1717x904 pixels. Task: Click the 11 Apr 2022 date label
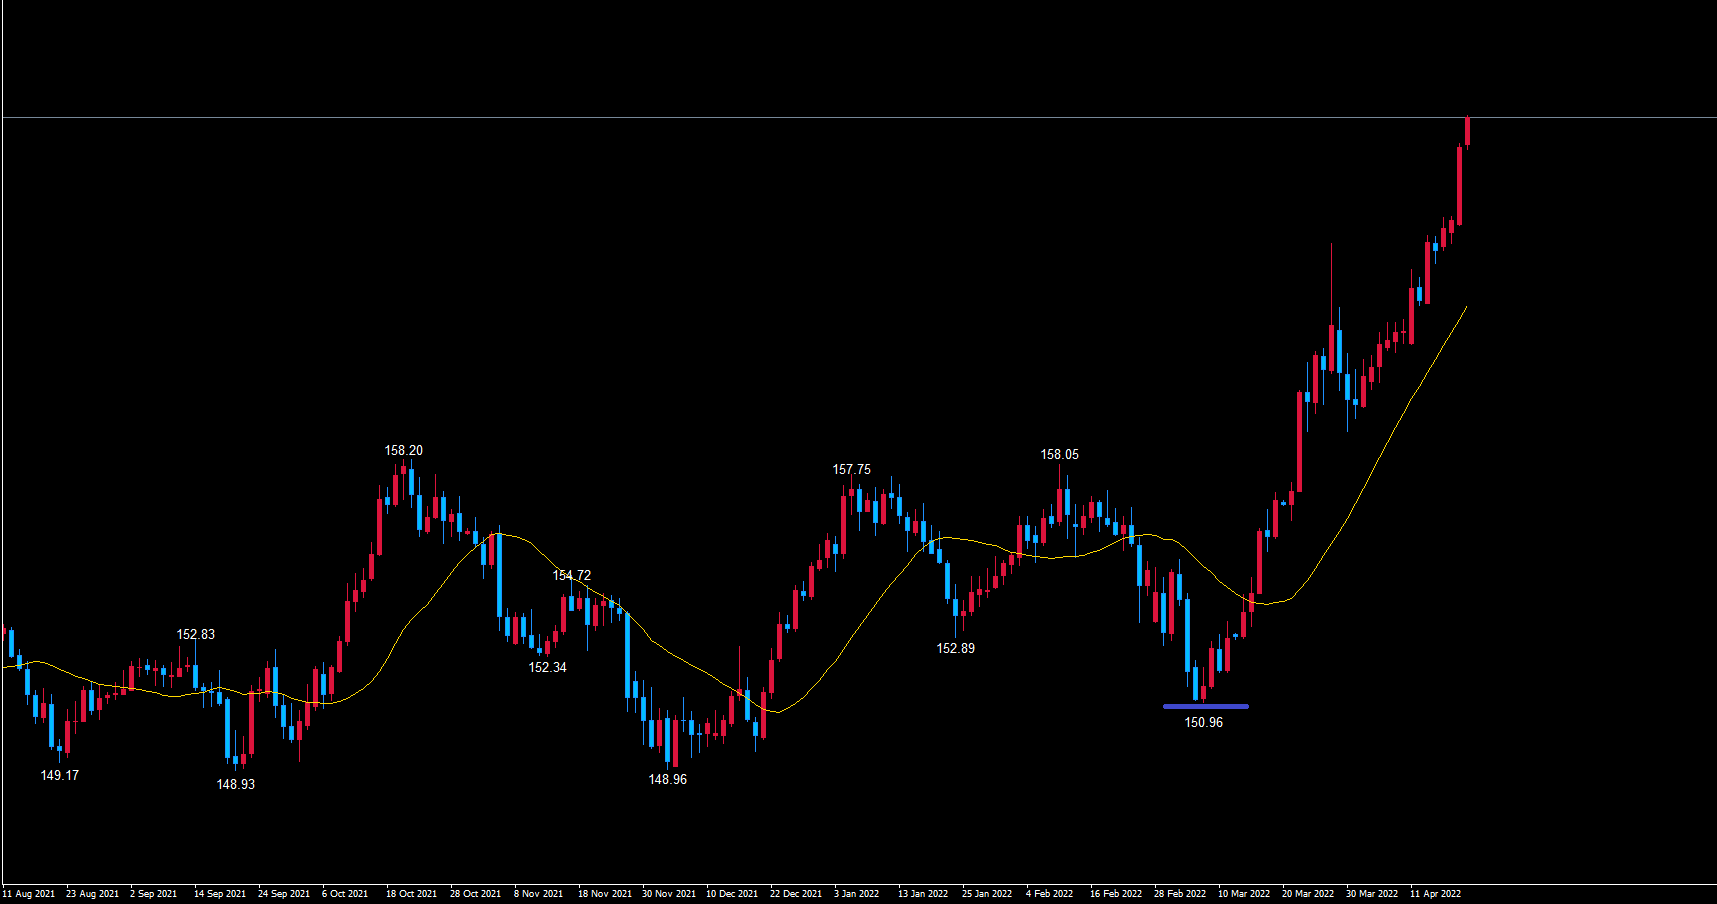pos(1435,894)
